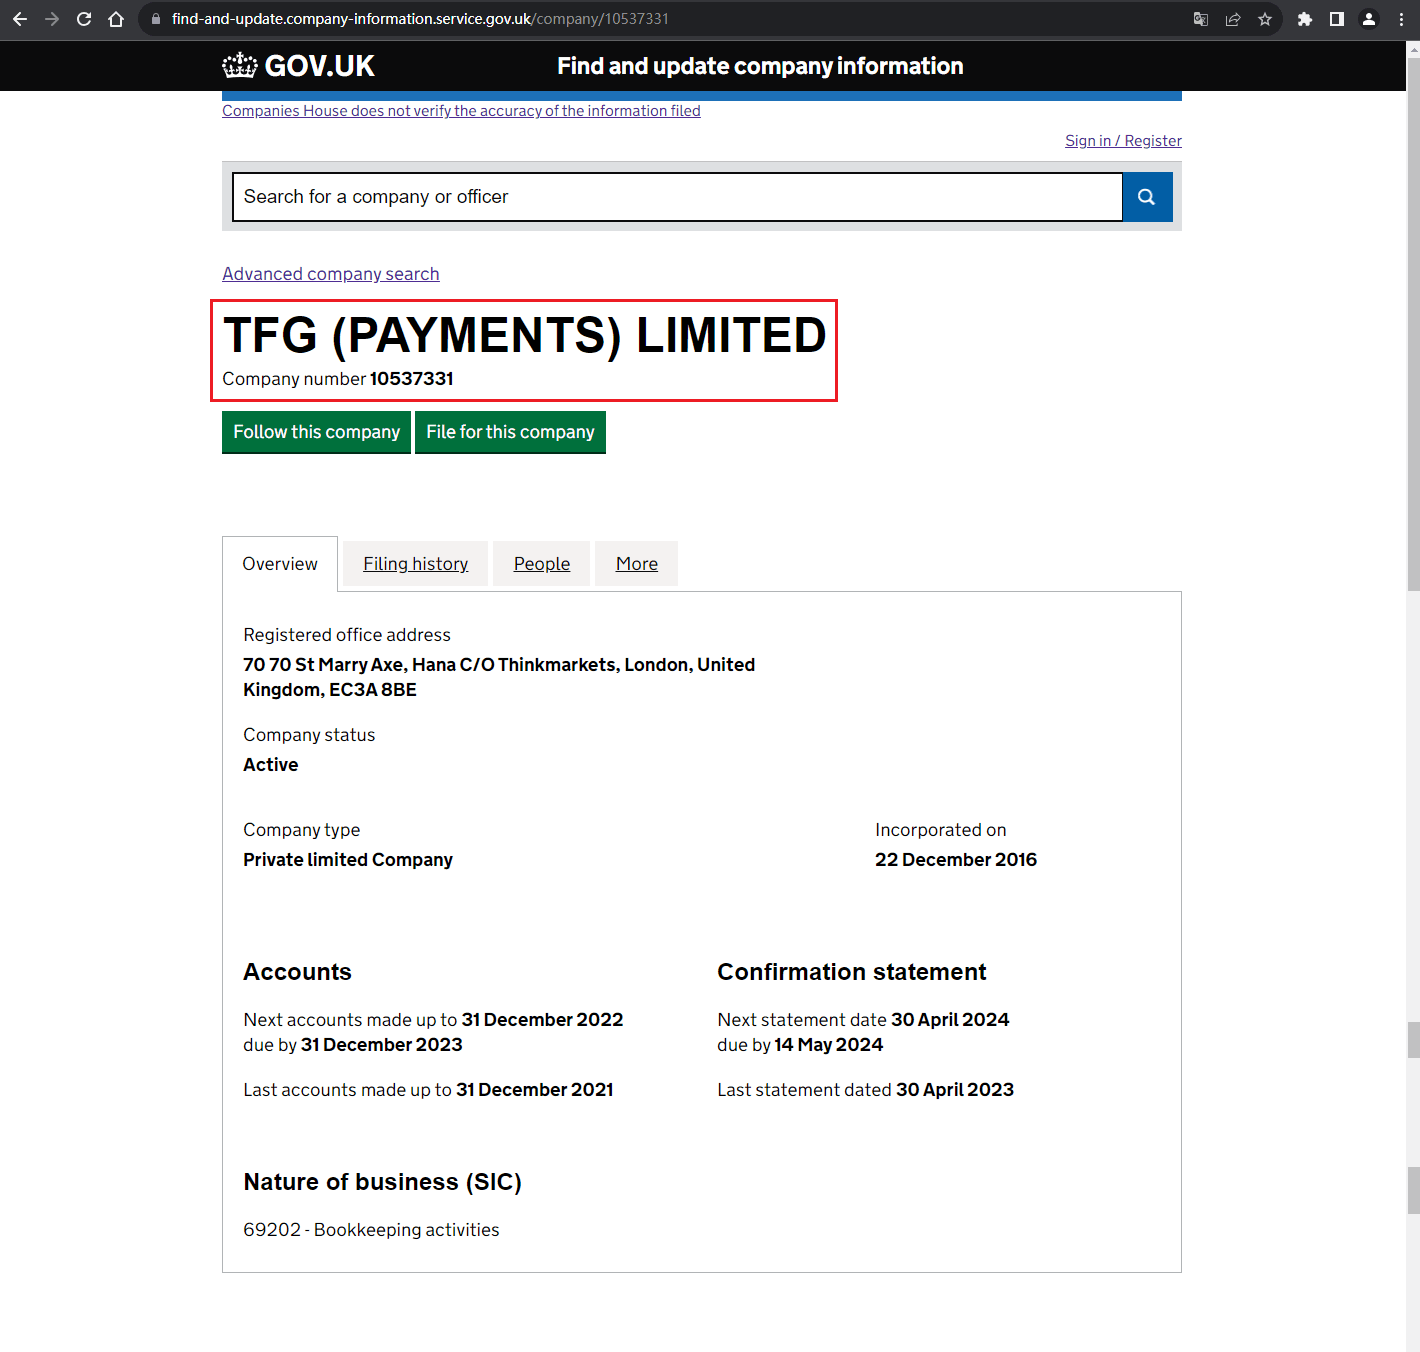The height and width of the screenshot is (1352, 1420).
Task: Open the Companies House accuracy notice link
Action: (x=461, y=111)
